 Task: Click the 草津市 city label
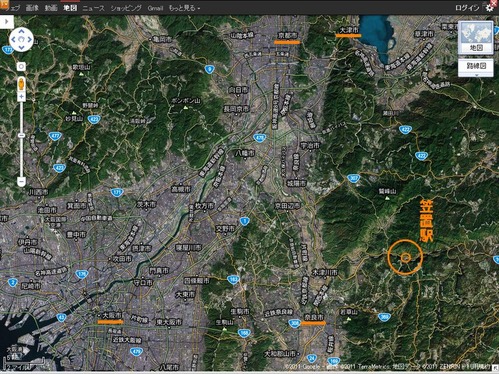[424, 34]
